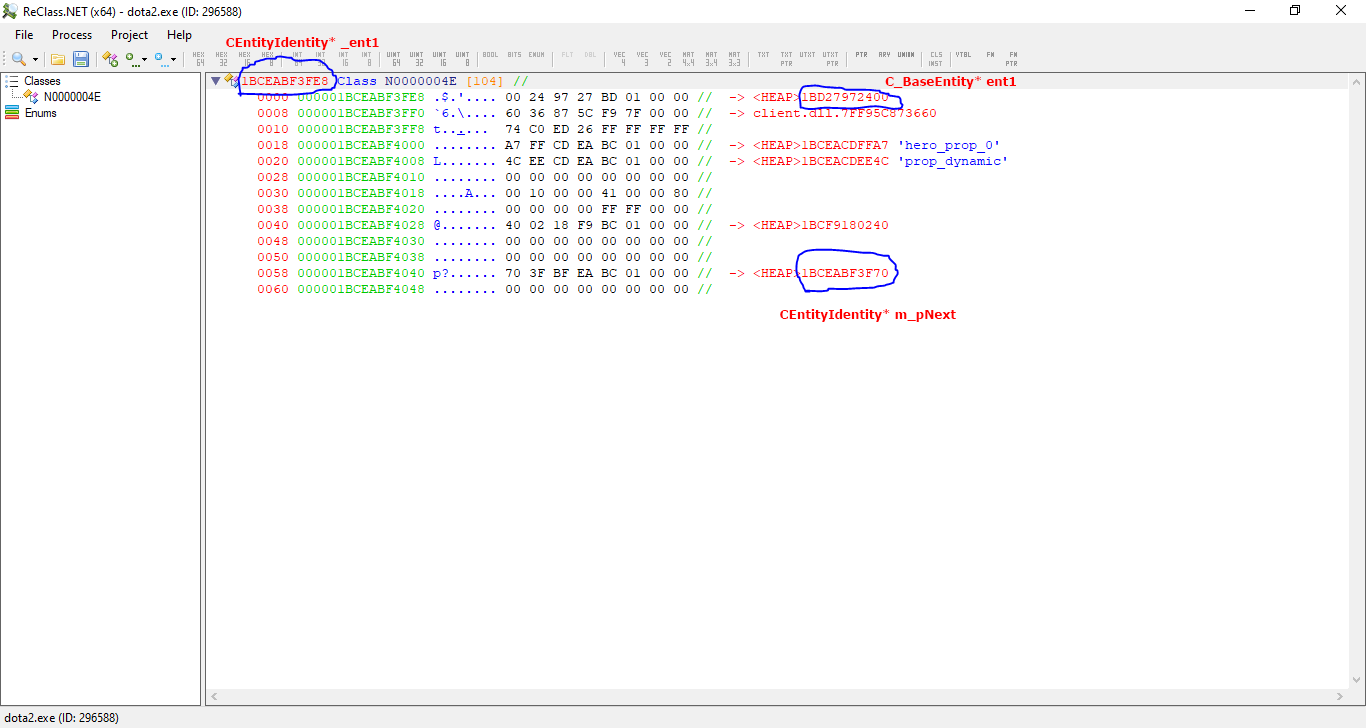Click the 'hero_prop_0' string value
This screenshot has width=1366, height=728.
click(948, 145)
